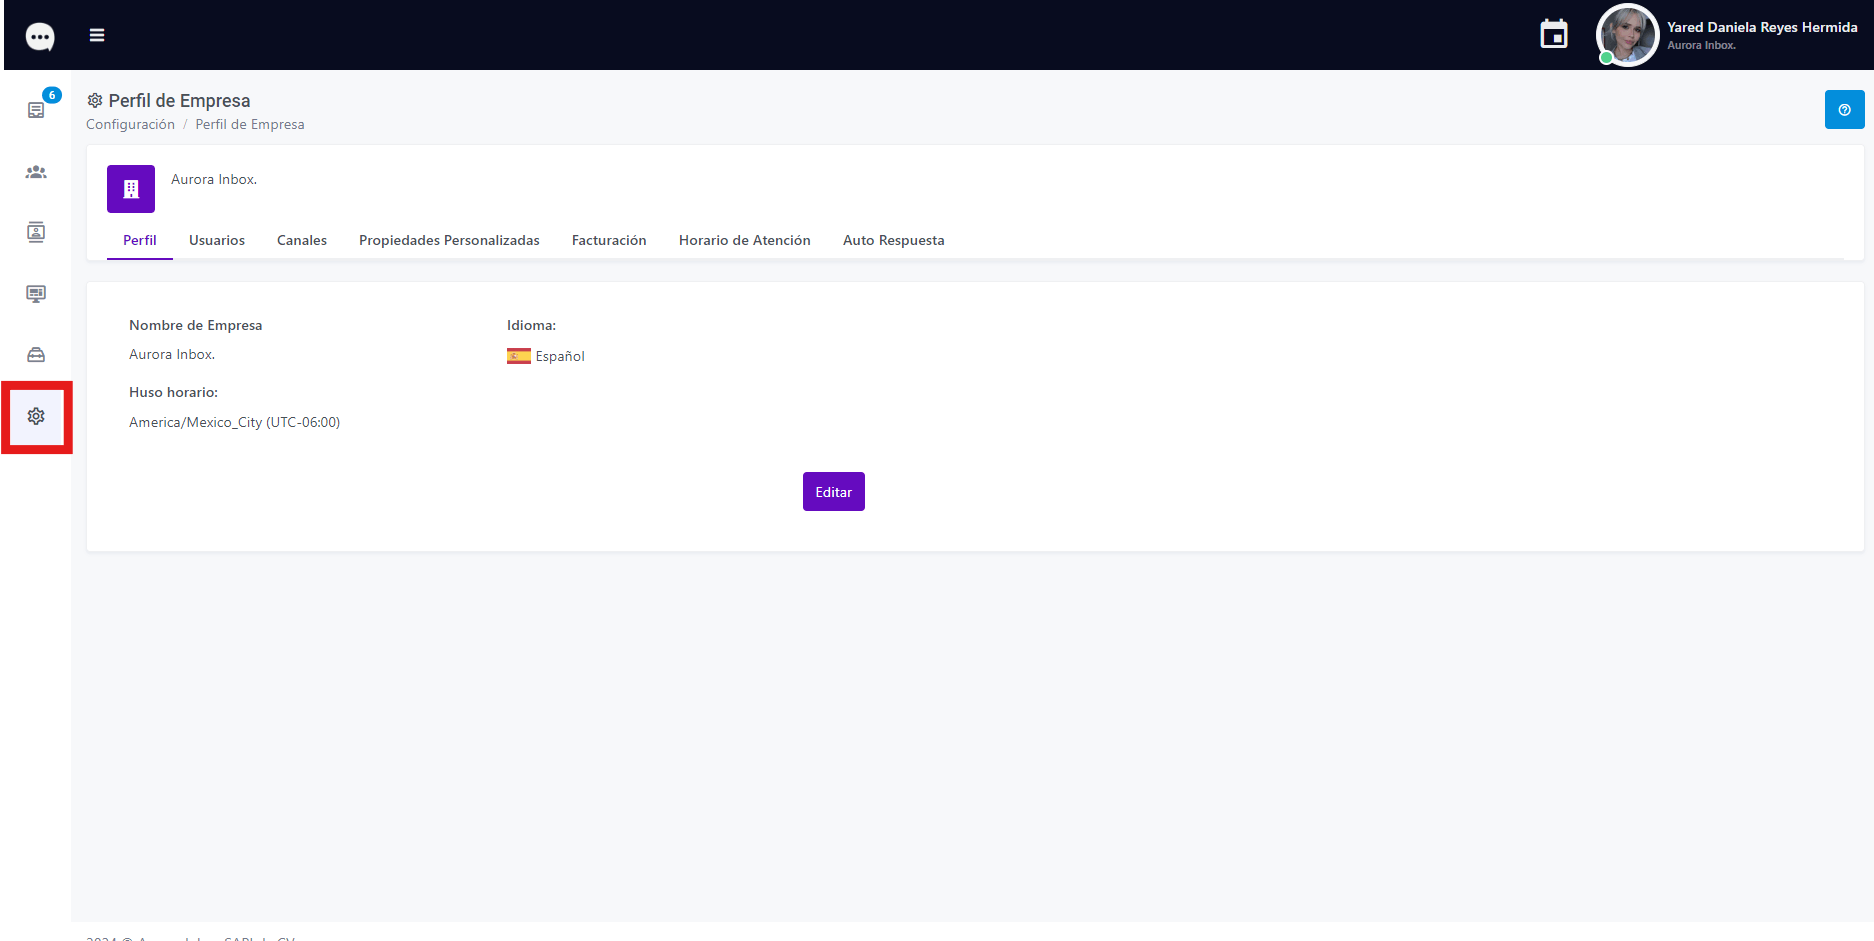Click the Editar button
The height and width of the screenshot is (941, 1874).
coord(834,492)
